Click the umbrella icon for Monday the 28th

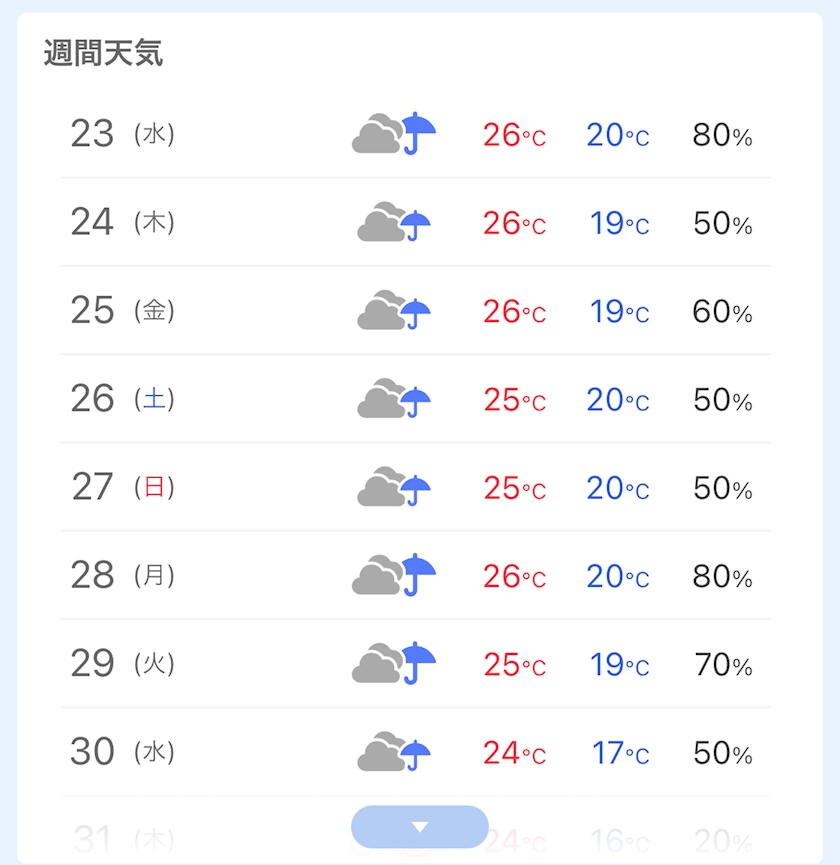[x=418, y=574]
